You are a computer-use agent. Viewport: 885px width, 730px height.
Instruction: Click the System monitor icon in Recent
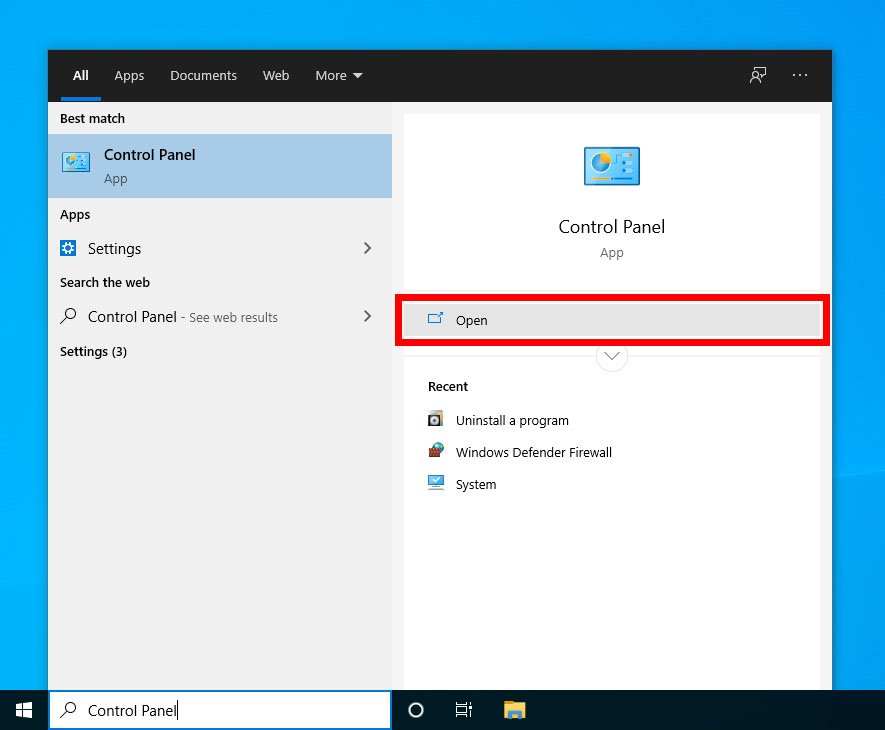[436, 483]
